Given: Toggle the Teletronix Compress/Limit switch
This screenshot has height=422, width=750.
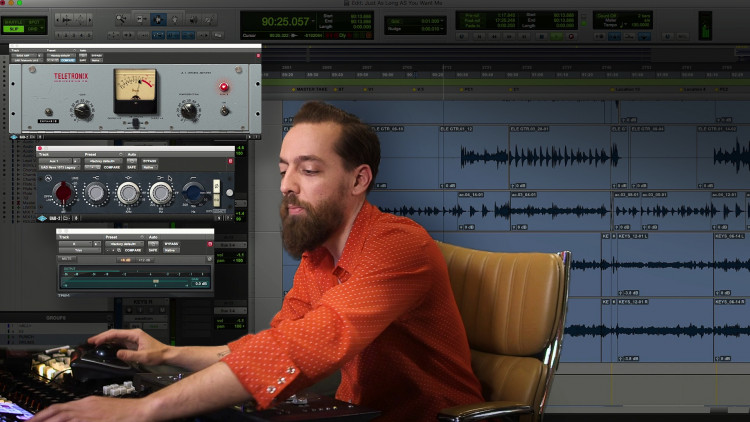Looking at the screenshot, I should pyautogui.click(x=49, y=112).
